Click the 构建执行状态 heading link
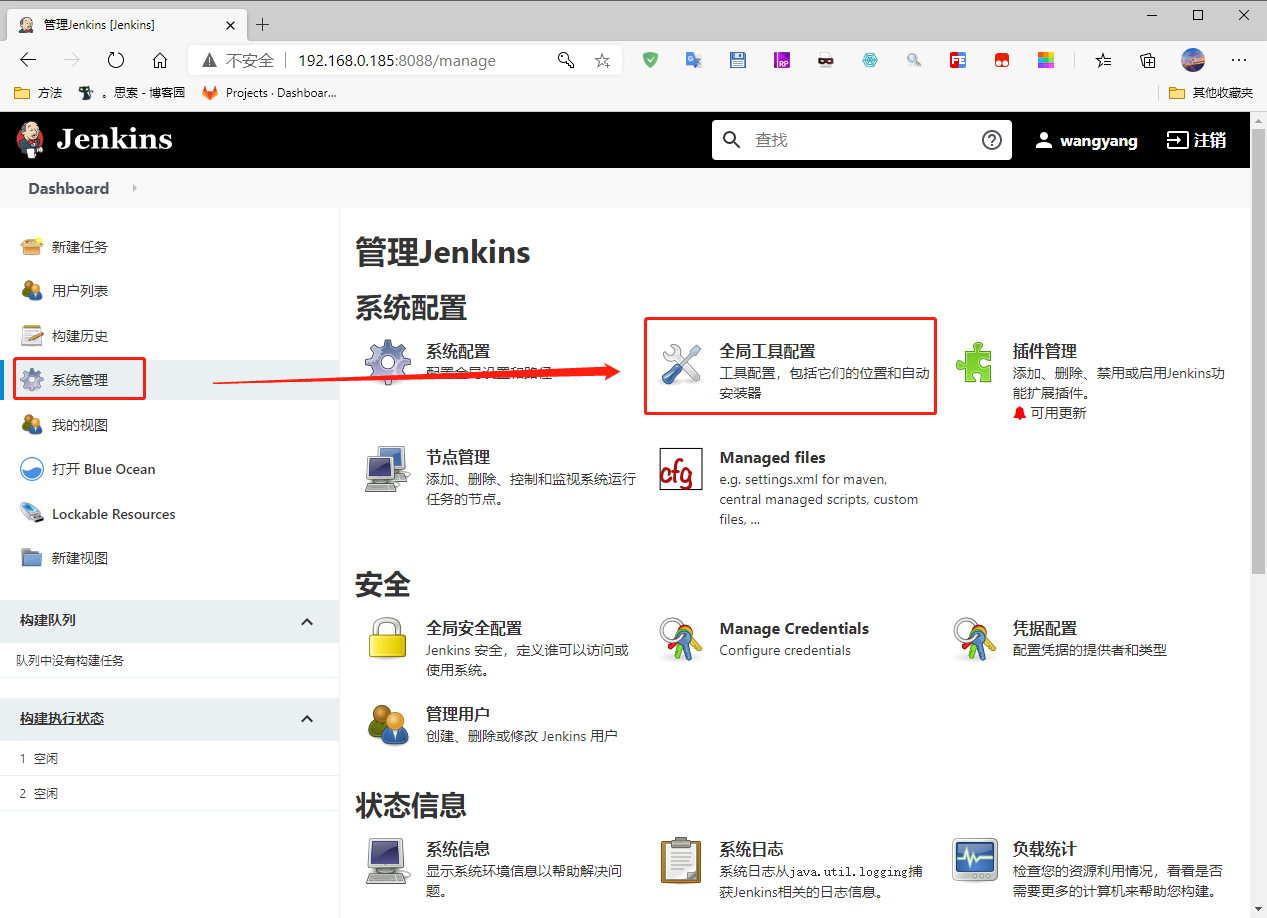The width and height of the screenshot is (1267, 918). click(x=62, y=719)
